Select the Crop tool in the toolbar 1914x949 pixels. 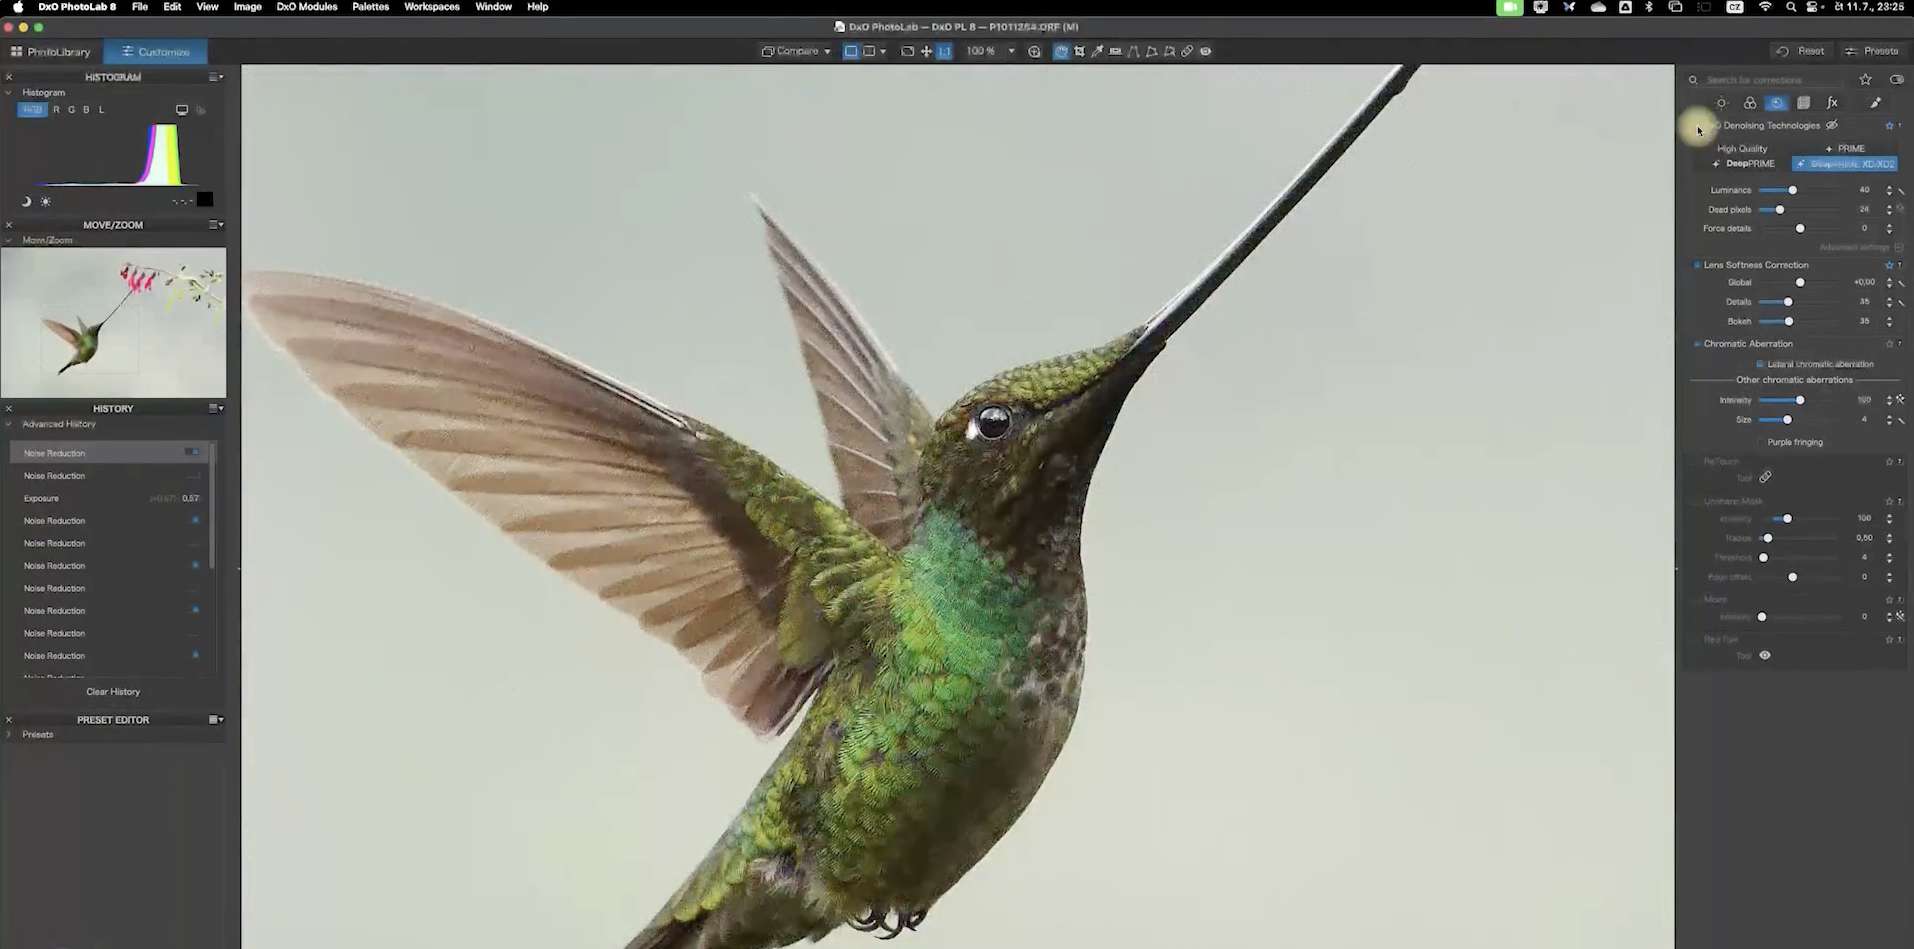pos(1081,51)
